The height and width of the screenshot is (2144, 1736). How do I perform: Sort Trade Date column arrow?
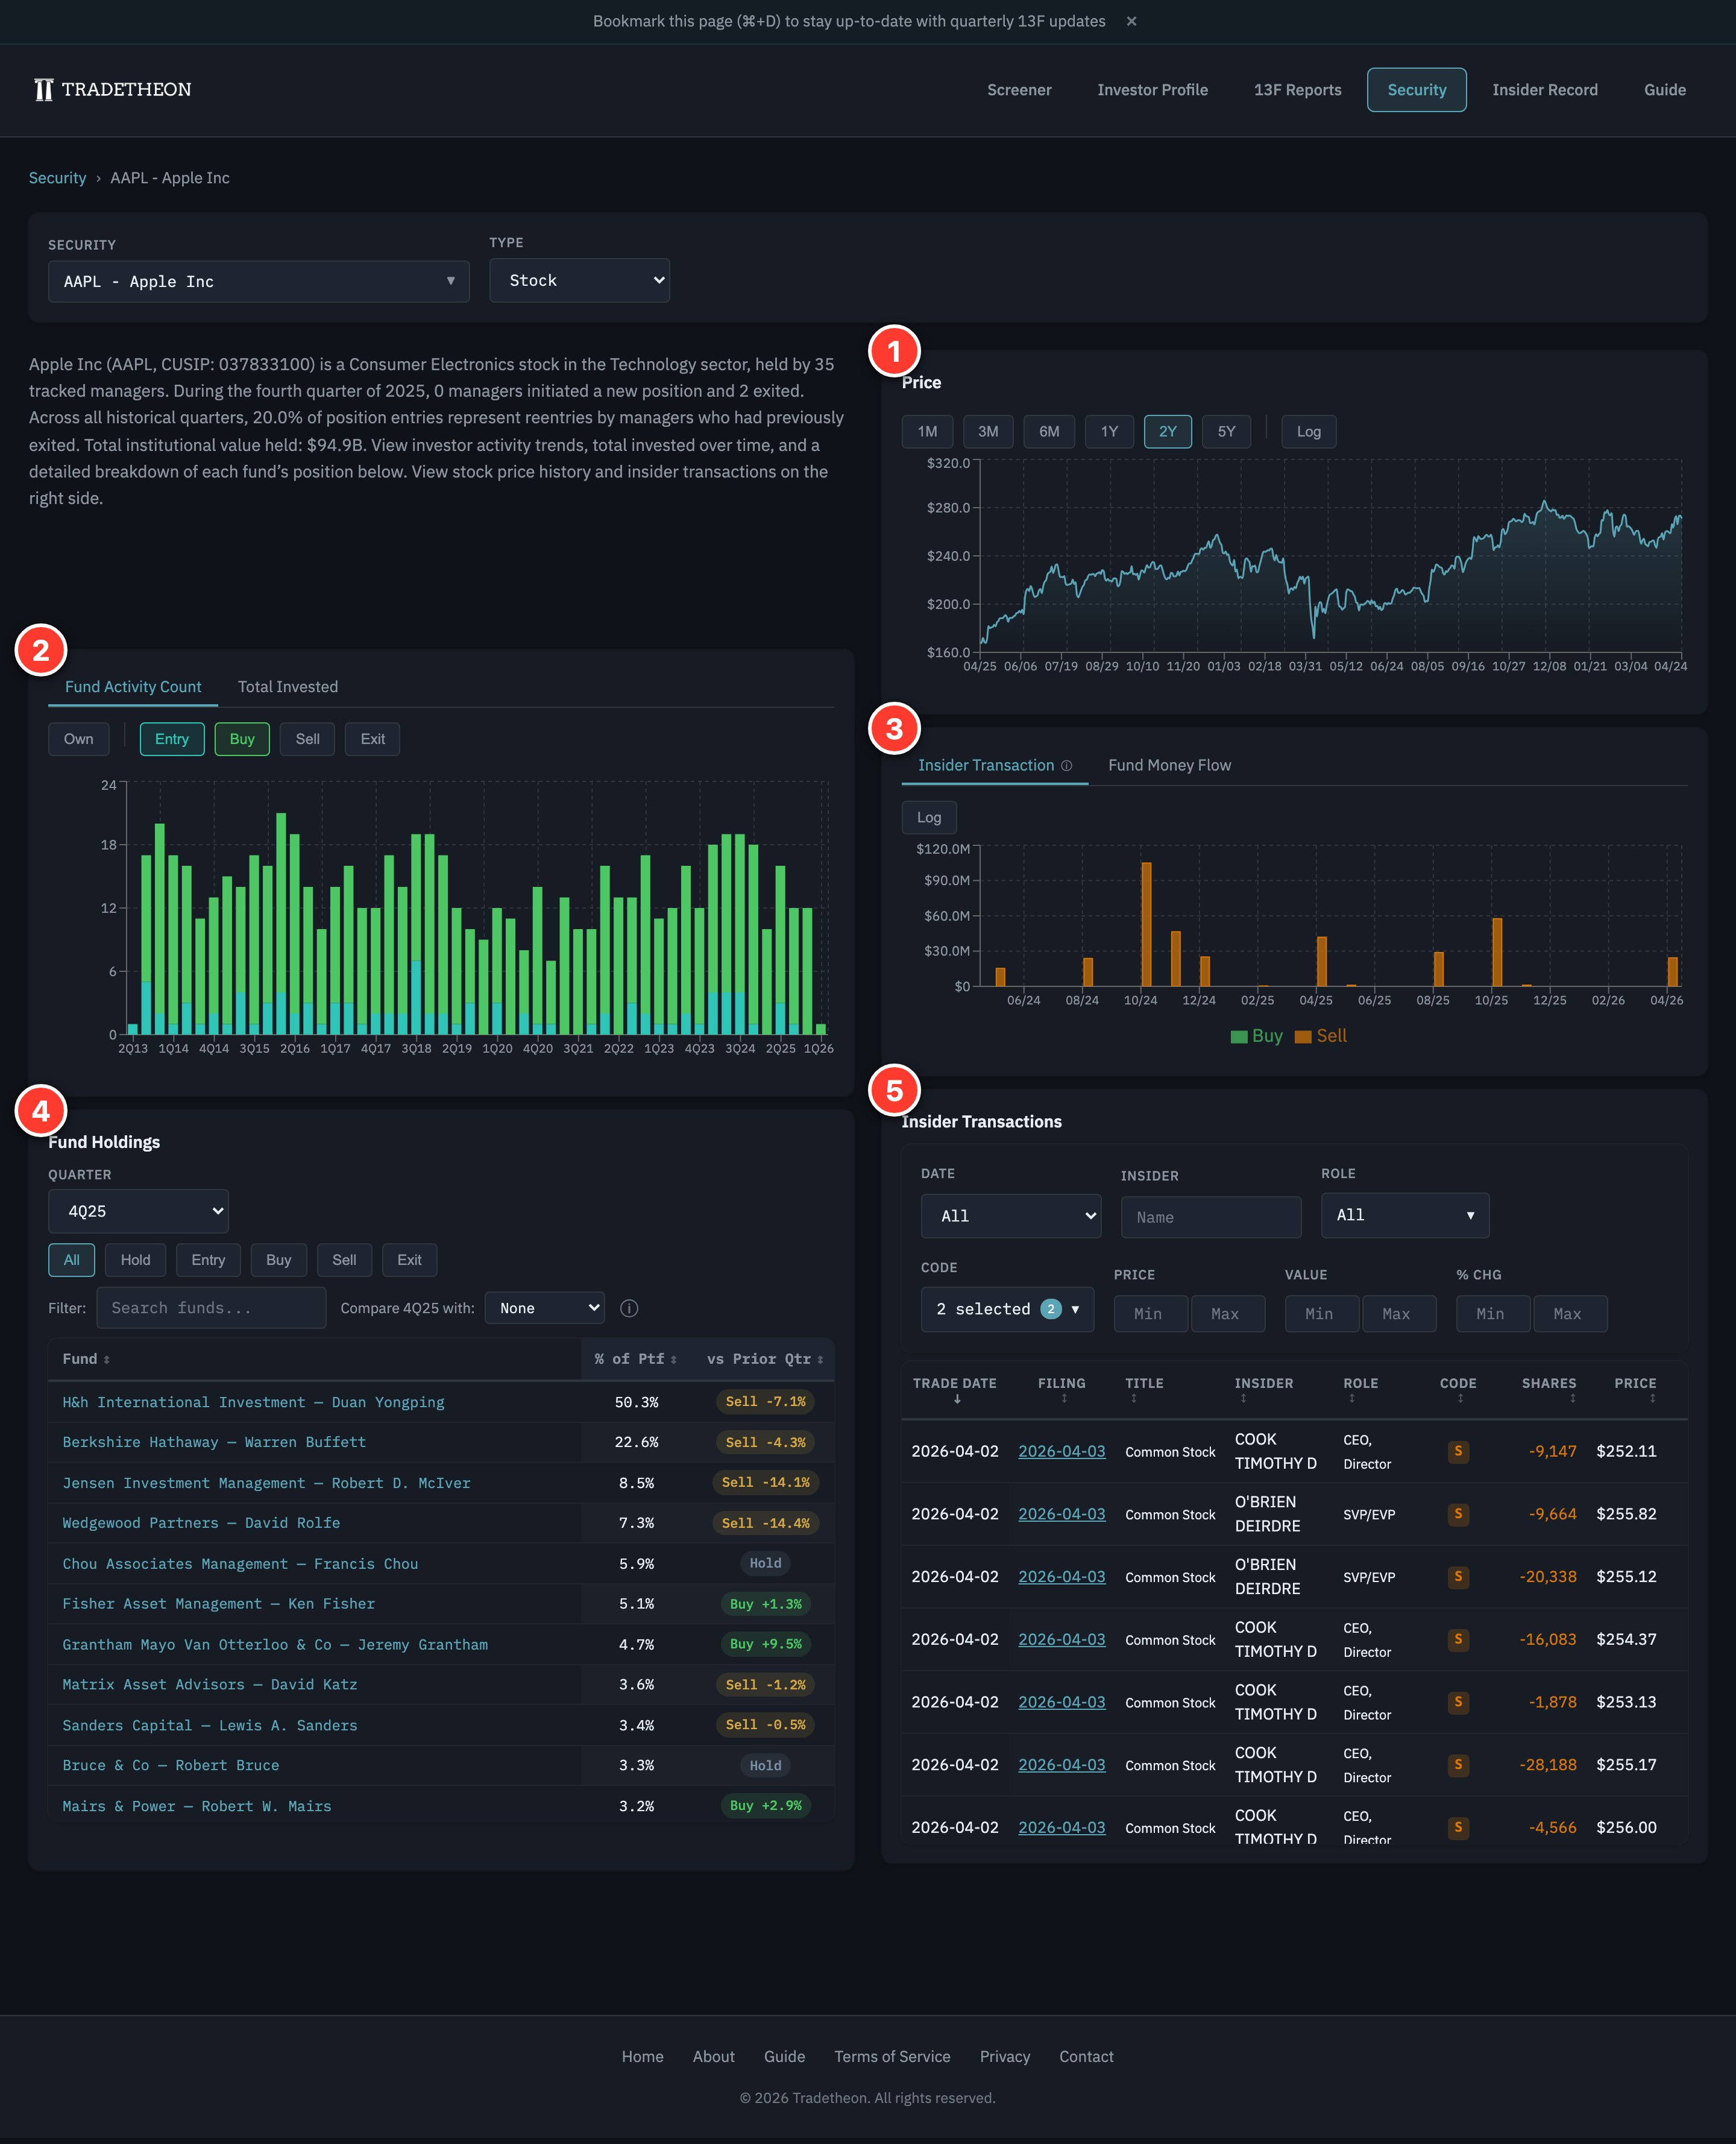coord(957,1400)
